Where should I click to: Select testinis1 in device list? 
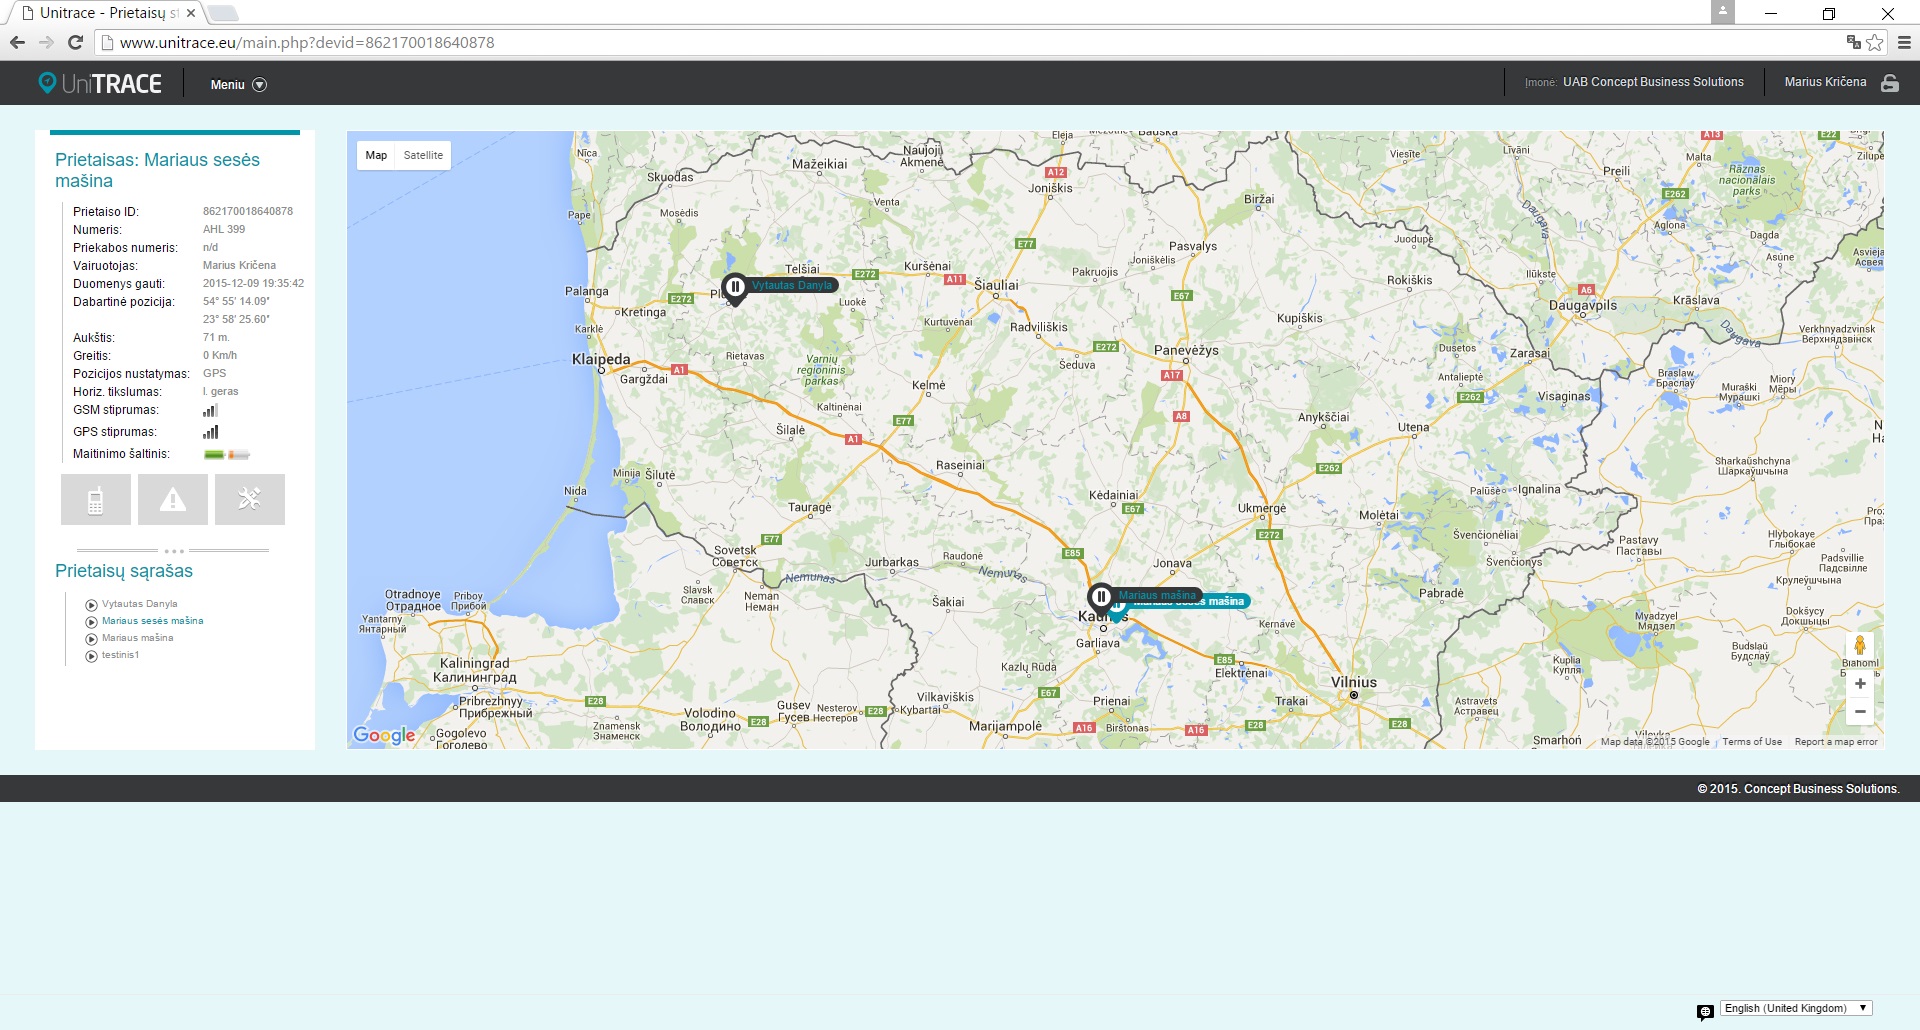click(120, 655)
